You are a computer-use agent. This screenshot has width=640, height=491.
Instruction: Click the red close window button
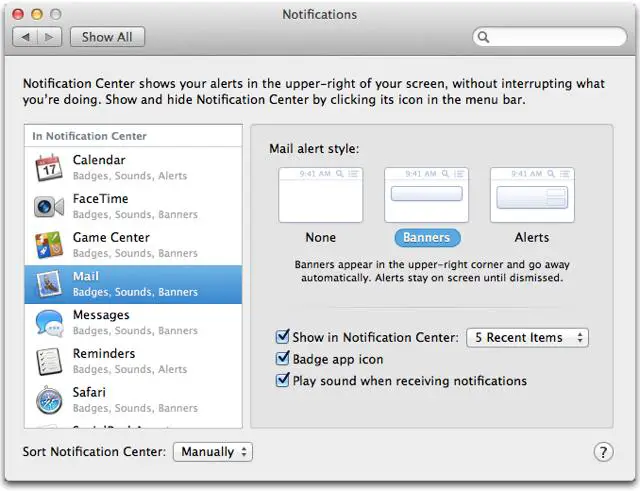coord(18,14)
